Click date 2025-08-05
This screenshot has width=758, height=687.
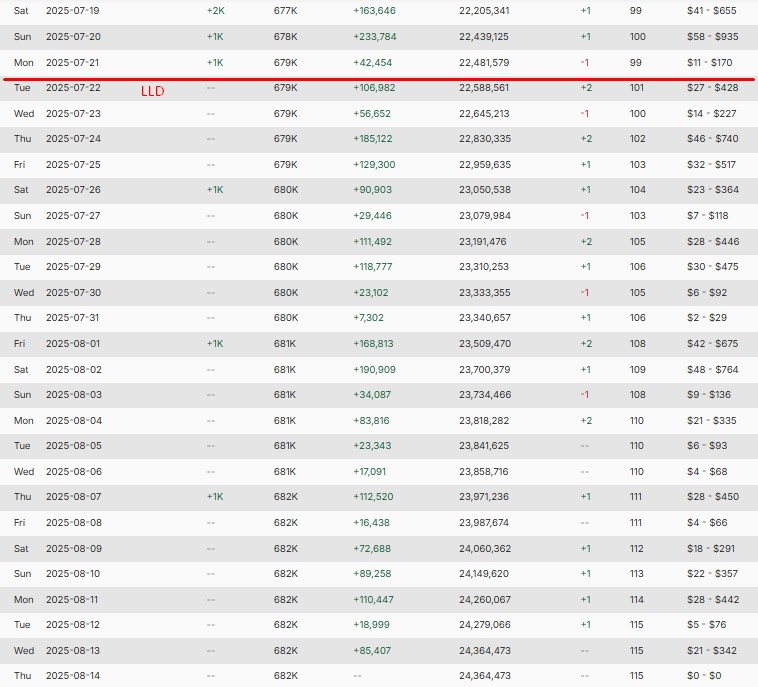(73, 446)
